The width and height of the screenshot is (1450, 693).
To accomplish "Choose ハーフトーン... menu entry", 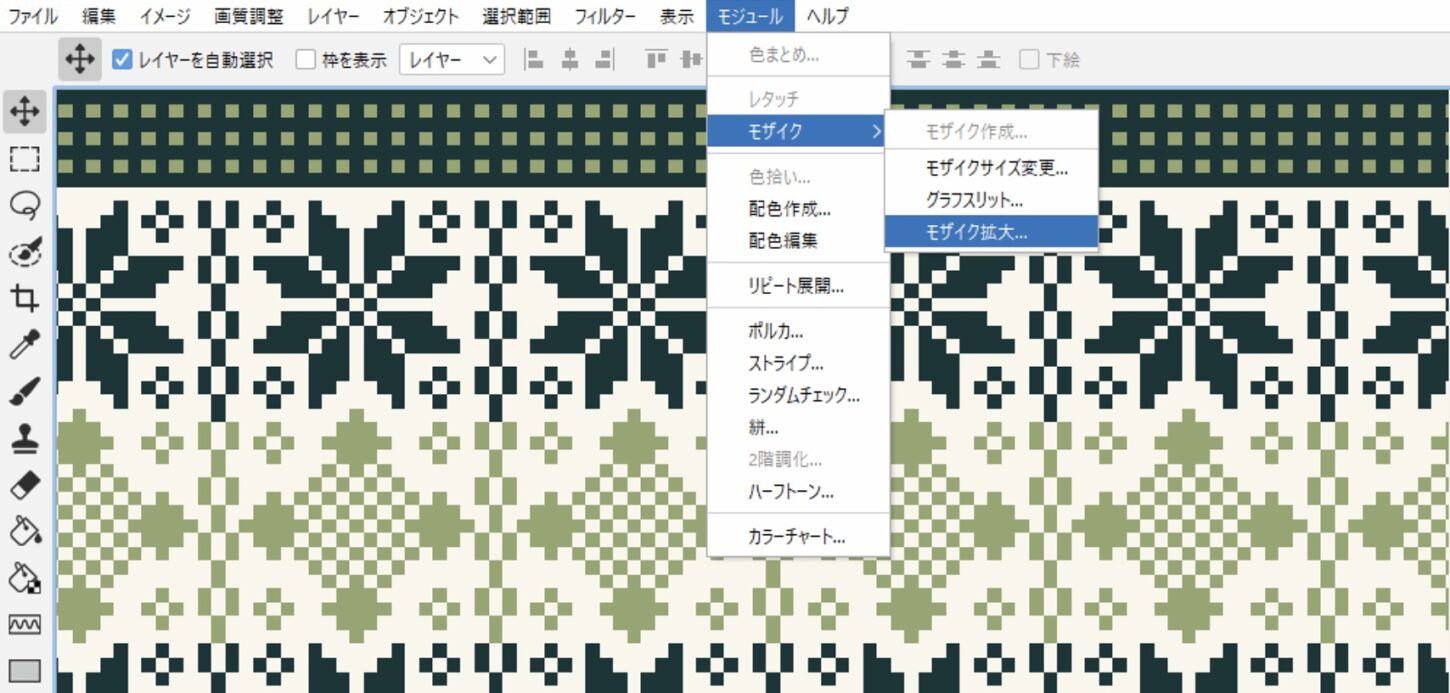I will (x=798, y=491).
